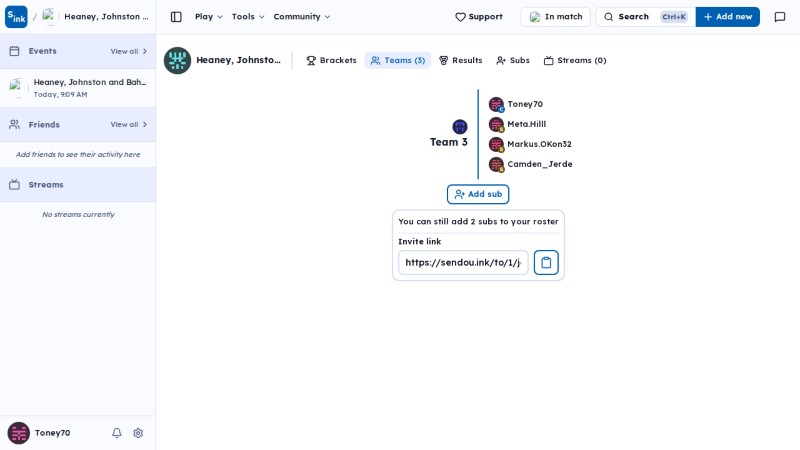Viewport: 800px width, 450px height.
Task: Click Add new button
Action: [x=728, y=17]
